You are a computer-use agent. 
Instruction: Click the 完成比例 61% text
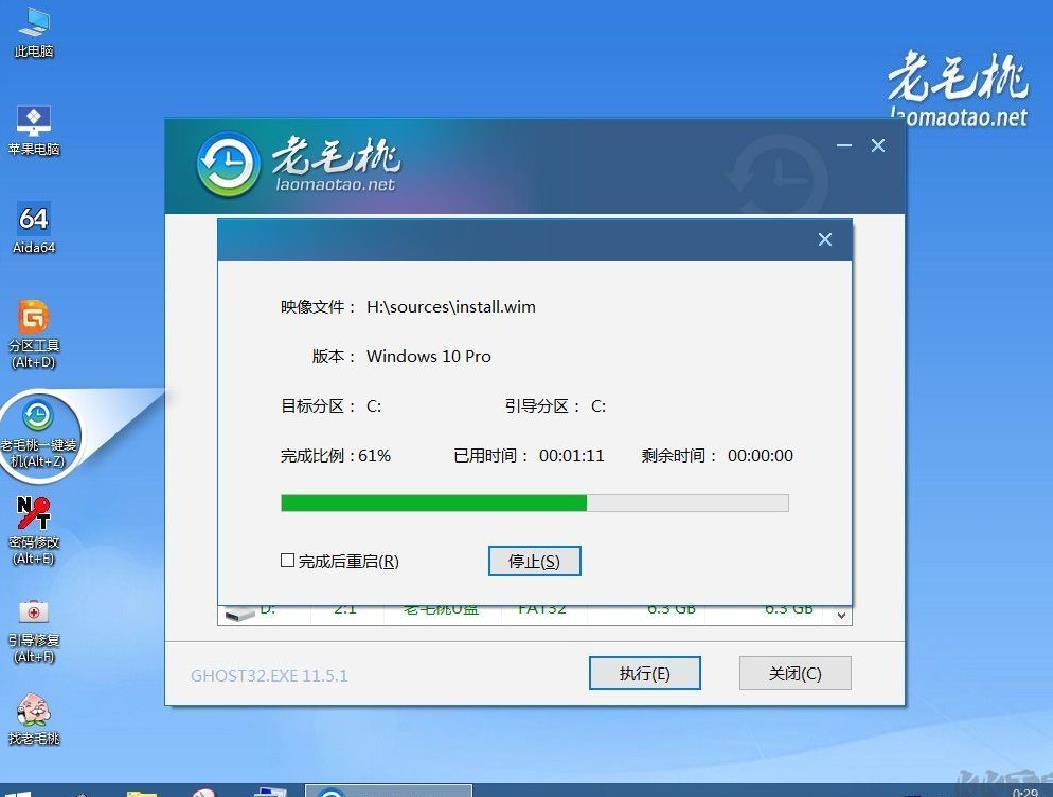click(x=336, y=456)
